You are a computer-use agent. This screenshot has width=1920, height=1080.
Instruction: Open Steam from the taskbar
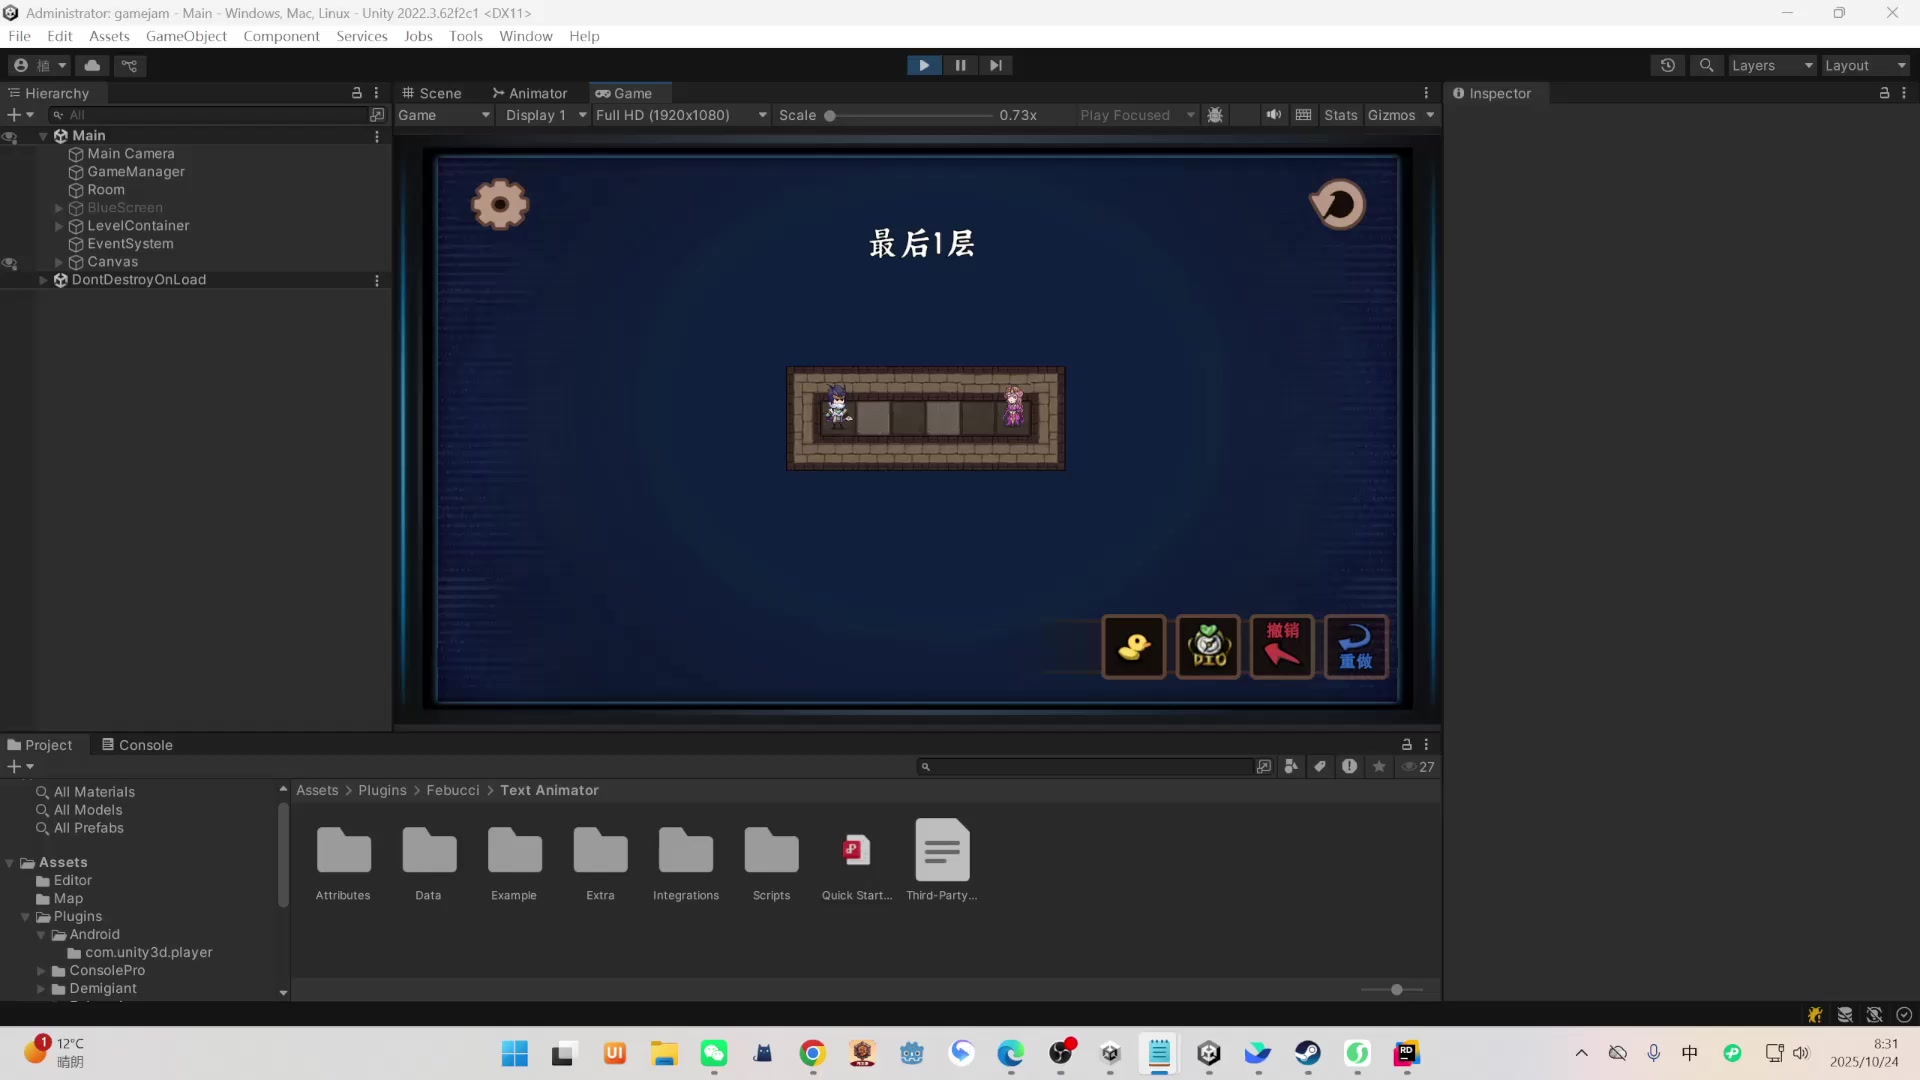[x=1307, y=1053]
